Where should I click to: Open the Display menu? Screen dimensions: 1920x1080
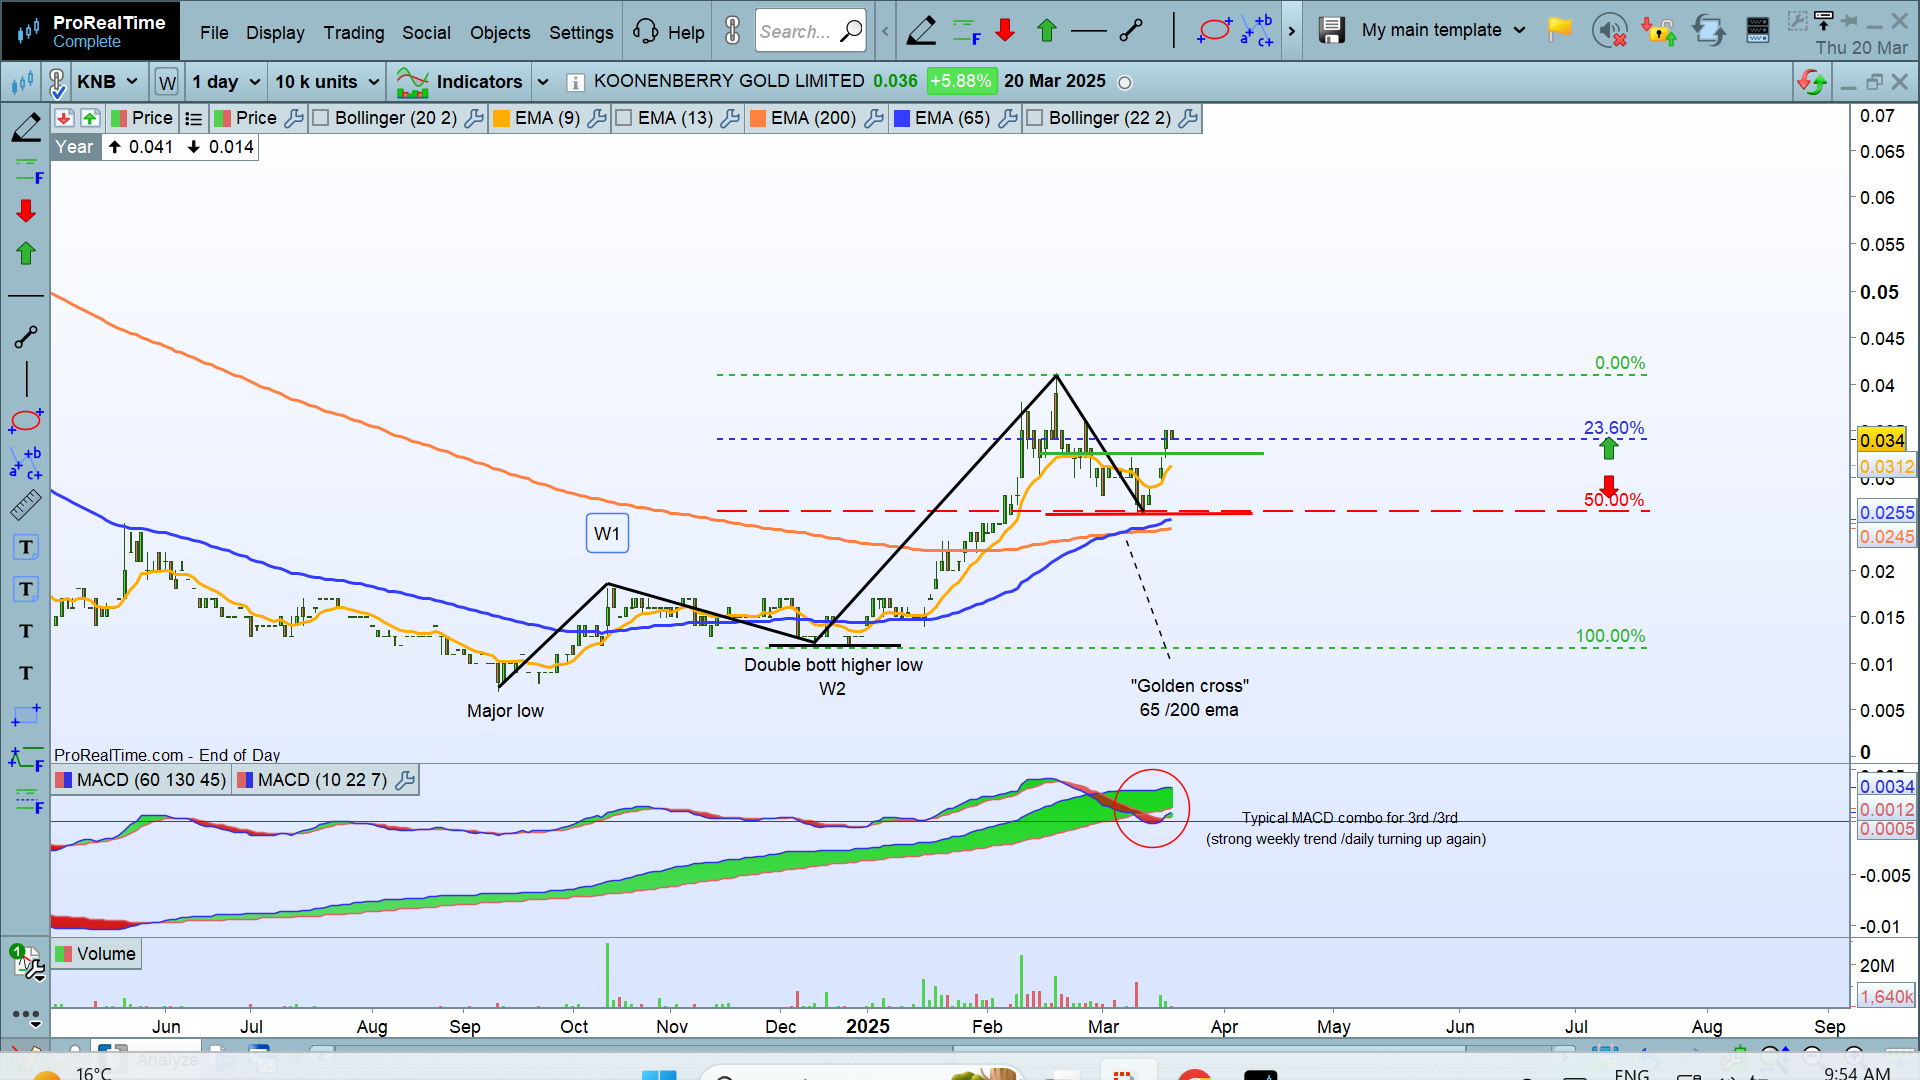(x=275, y=32)
